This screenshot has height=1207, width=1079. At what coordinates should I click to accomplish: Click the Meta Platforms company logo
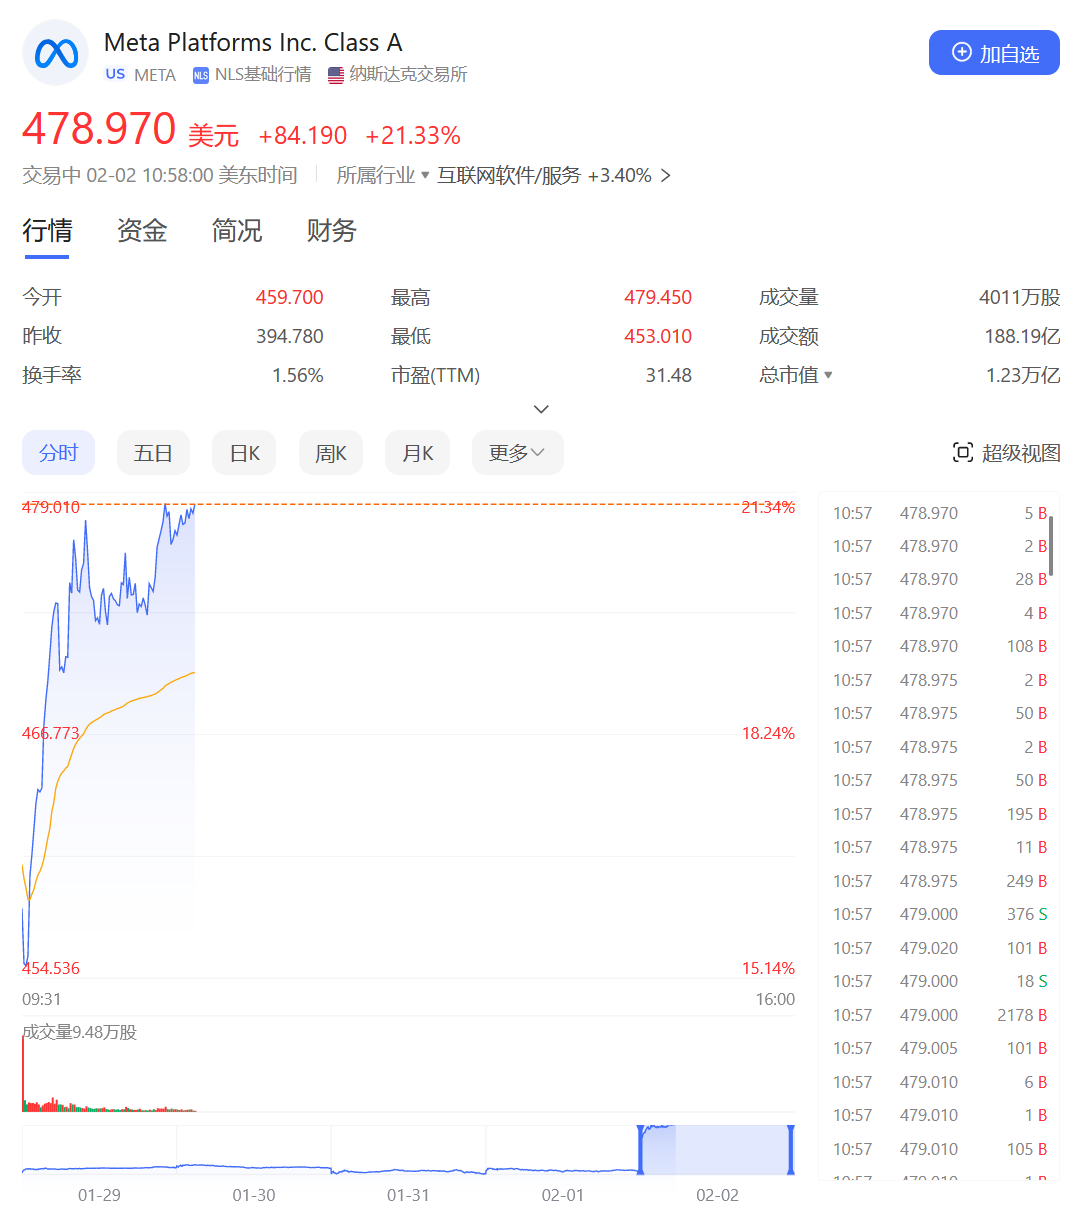click(55, 52)
